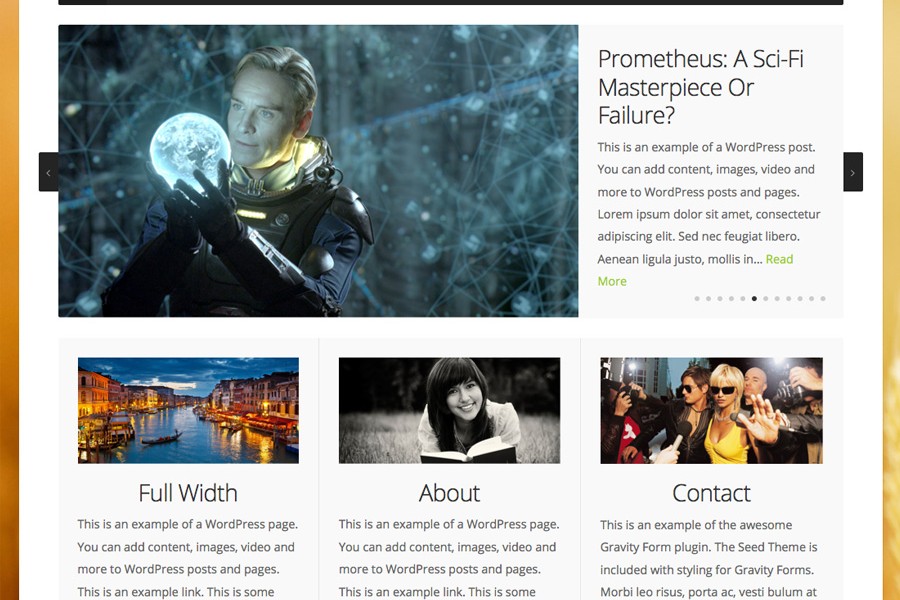Click the active dark pagination dot

[x=754, y=299]
